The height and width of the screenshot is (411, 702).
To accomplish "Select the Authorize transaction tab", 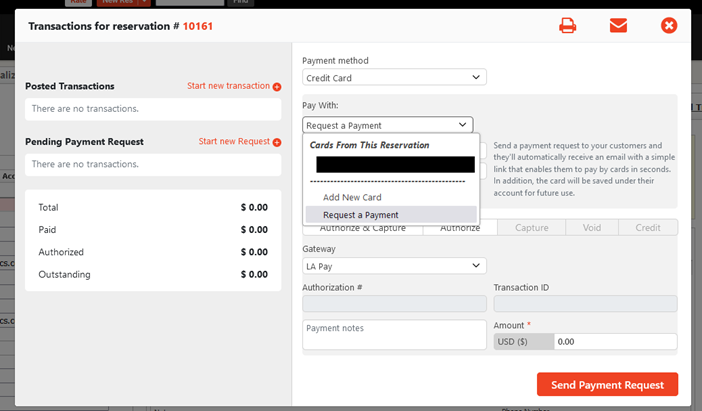I will coord(461,228).
